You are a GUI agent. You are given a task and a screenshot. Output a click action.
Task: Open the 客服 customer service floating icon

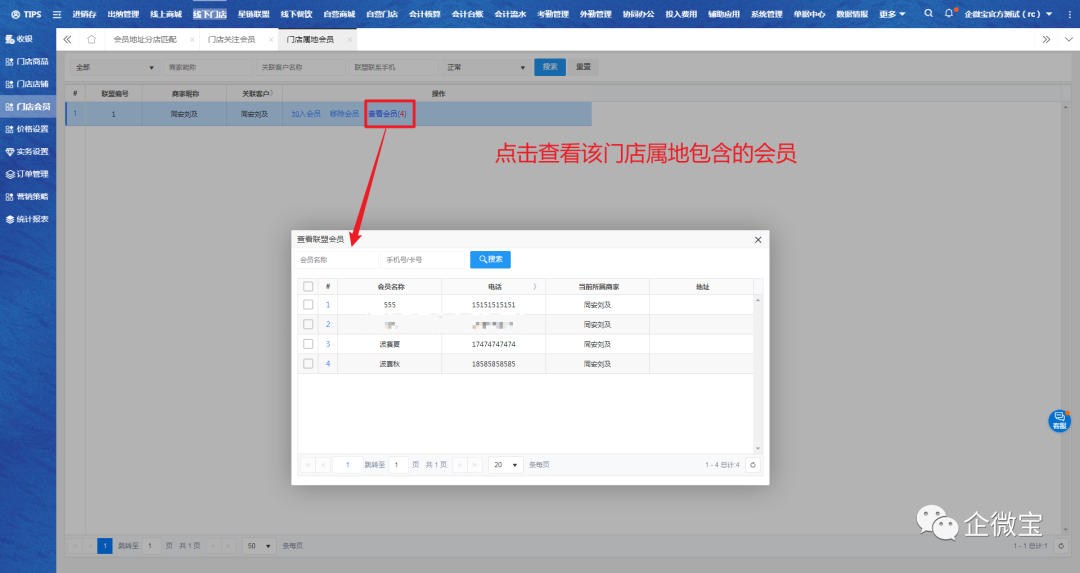coord(1059,420)
